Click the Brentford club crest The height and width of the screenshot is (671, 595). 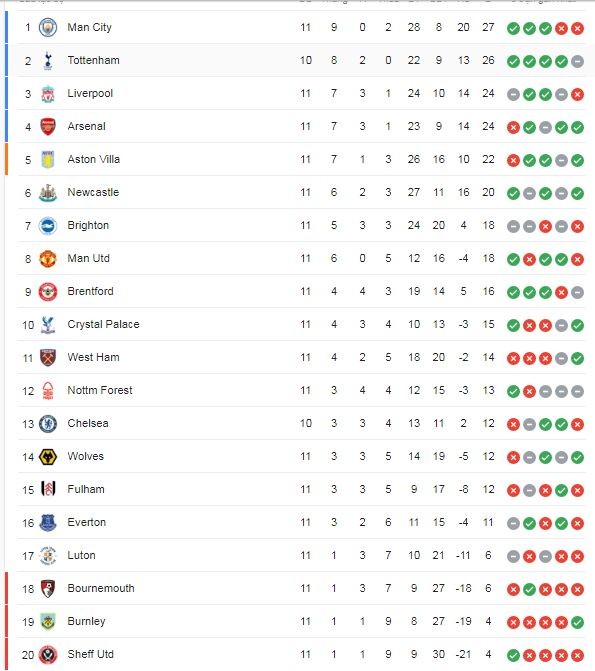point(48,291)
